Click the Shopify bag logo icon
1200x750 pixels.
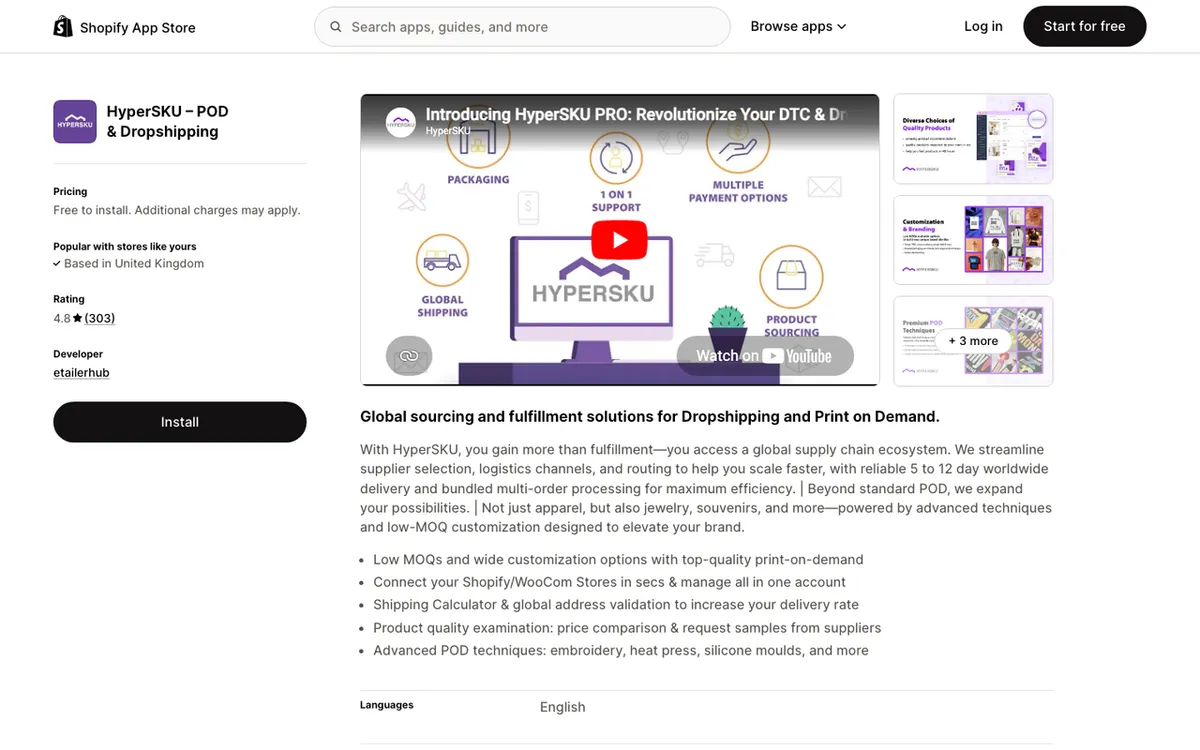[63, 27]
